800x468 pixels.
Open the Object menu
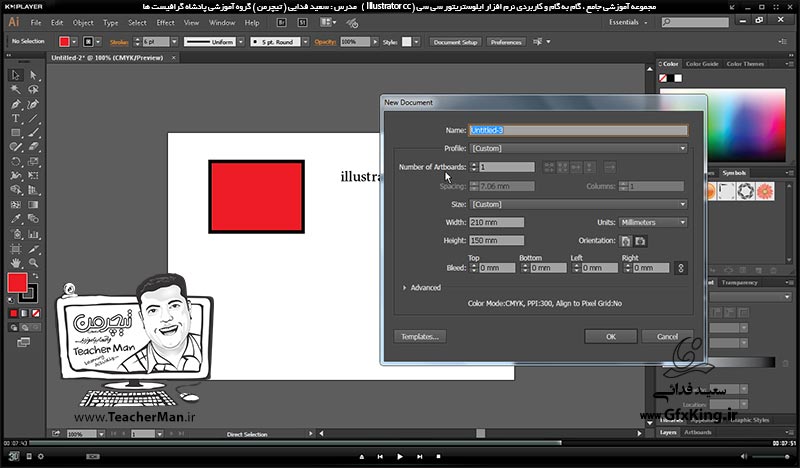click(x=83, y=22)
